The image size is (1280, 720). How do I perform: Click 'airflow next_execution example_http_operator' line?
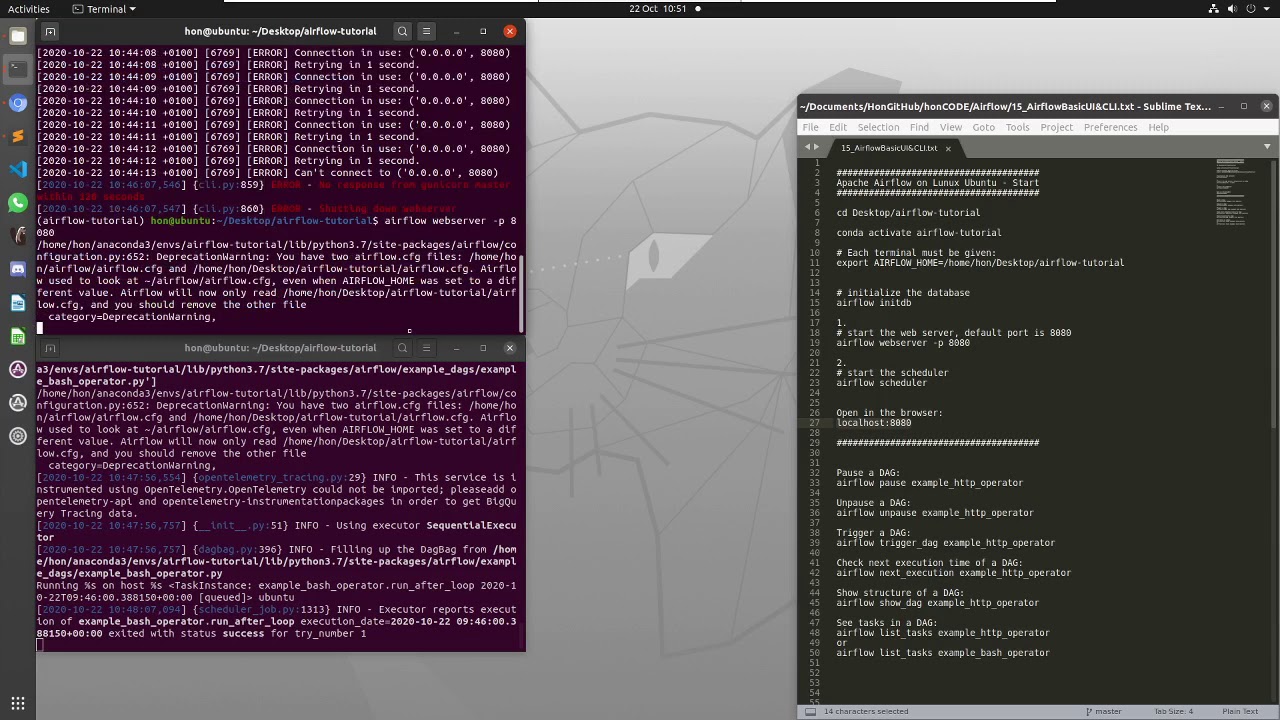[x=954, y=573]
